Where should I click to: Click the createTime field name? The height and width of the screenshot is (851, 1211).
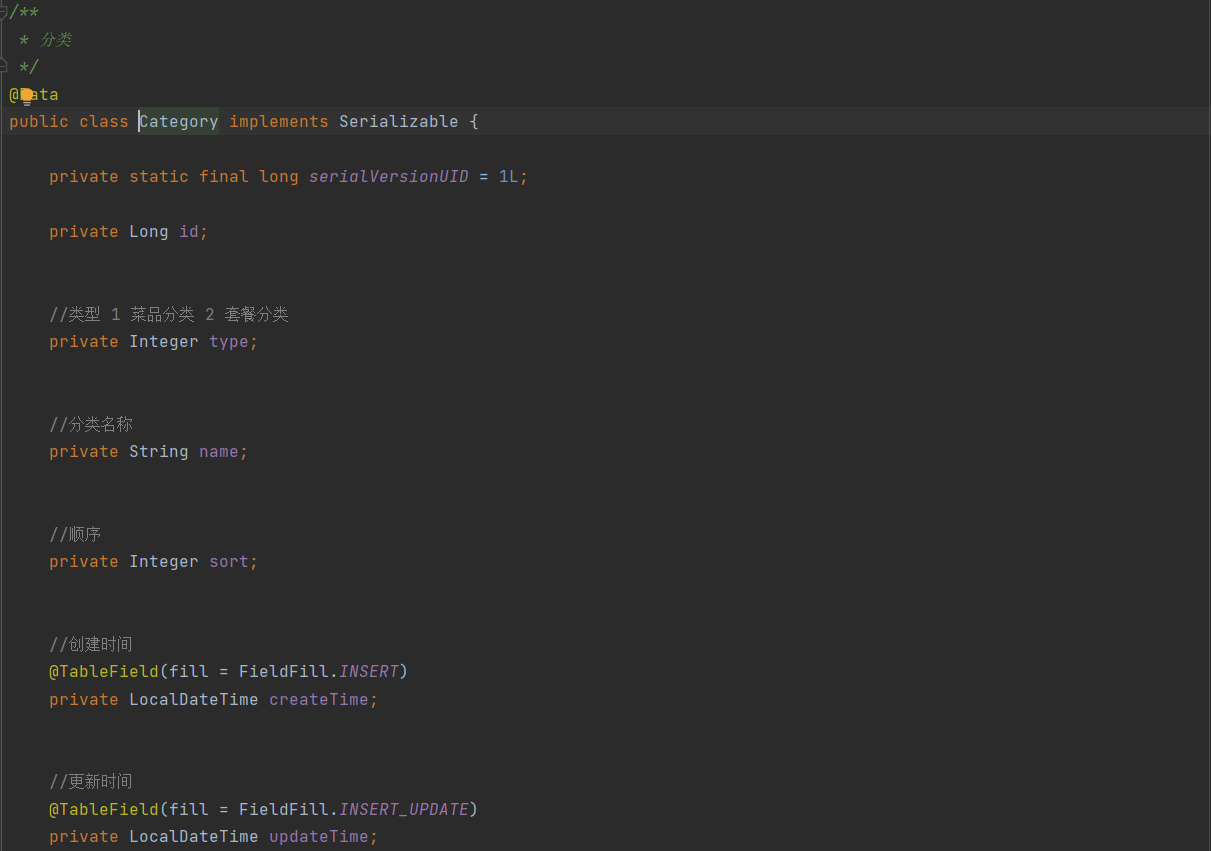click(318, 700)
